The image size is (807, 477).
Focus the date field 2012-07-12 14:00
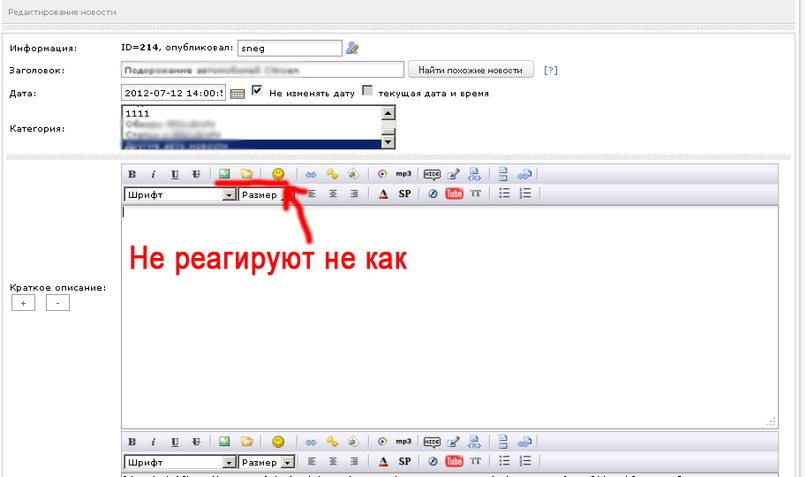(x=173, y=93)
